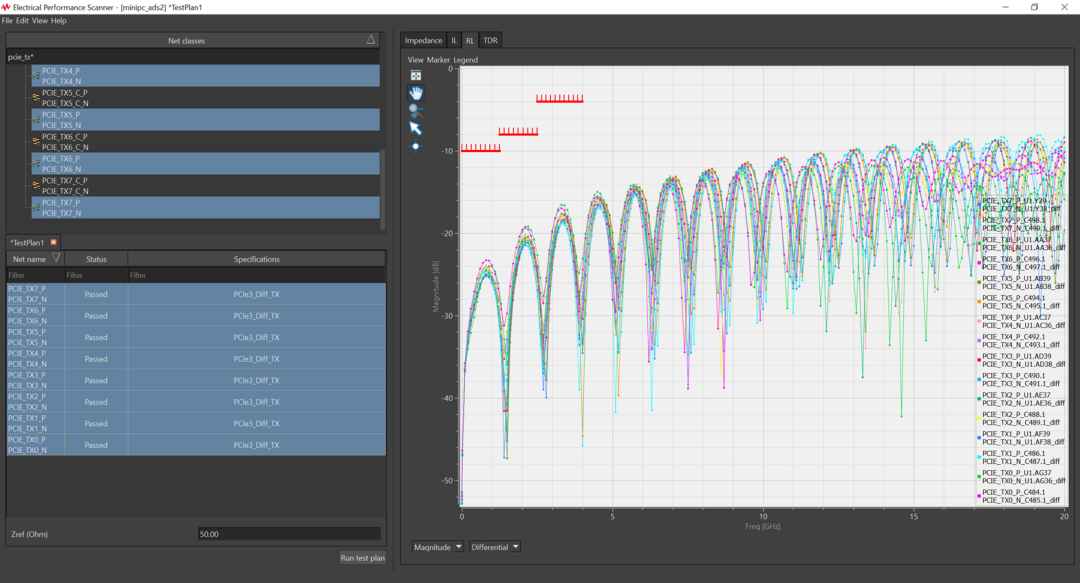
Task: Click the Run test plan button
Action: pyautogui.click(x=362, y=558)
